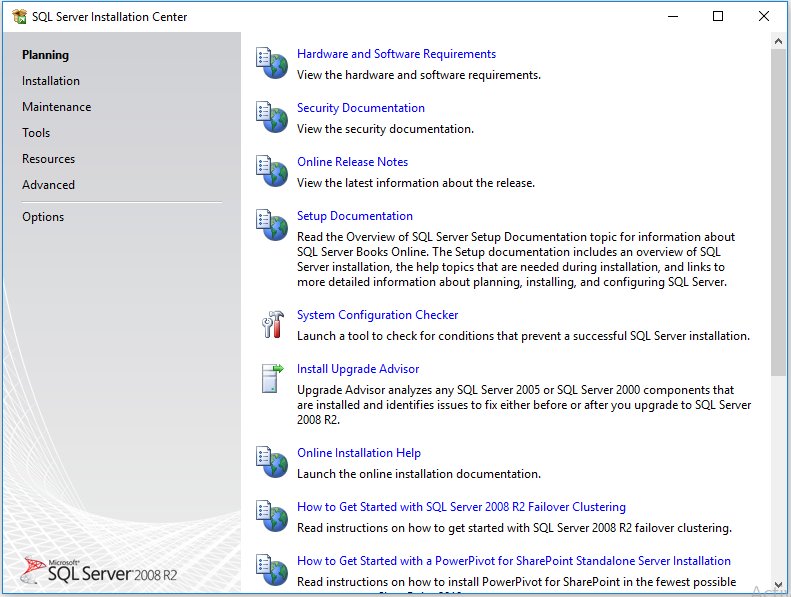Open the Online Installation Help link
Image resolution: width=791 pixels, height=597 pixels.
[x=359, y=453]
